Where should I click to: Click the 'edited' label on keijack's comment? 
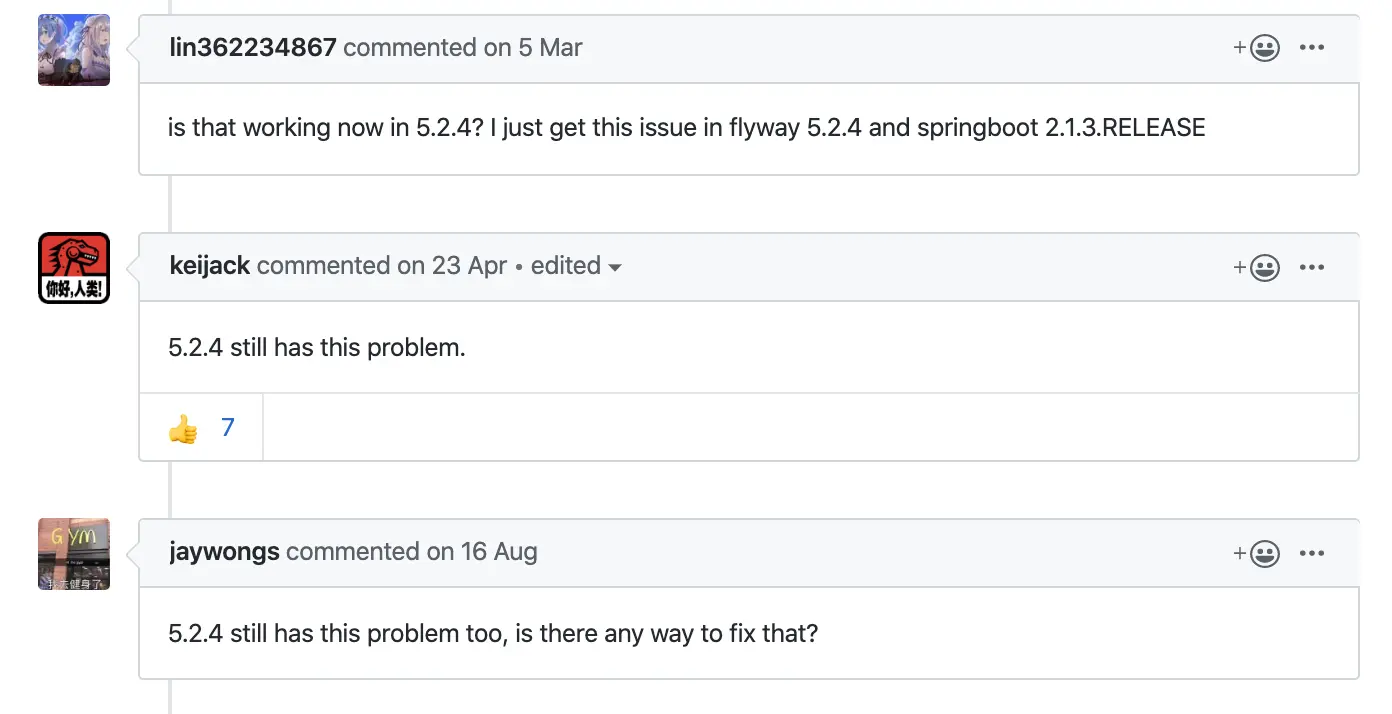pyautogui.click(x=565, y=265)
